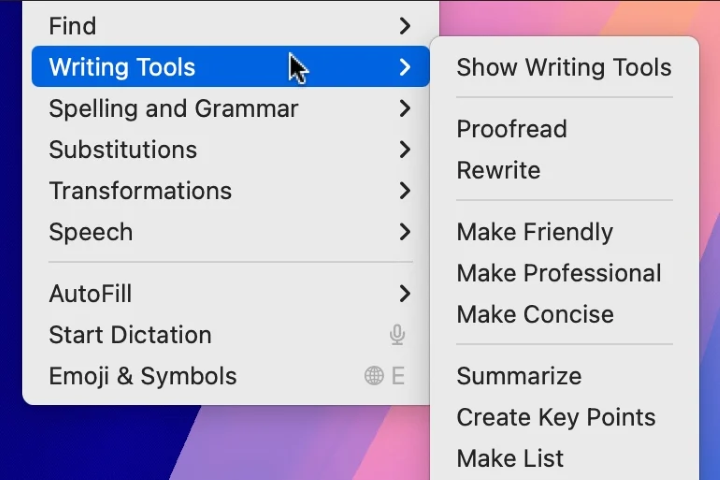Click the globe shortcut icon beside Emoji & Symbols
720x480 pixels.
point(374,376)
